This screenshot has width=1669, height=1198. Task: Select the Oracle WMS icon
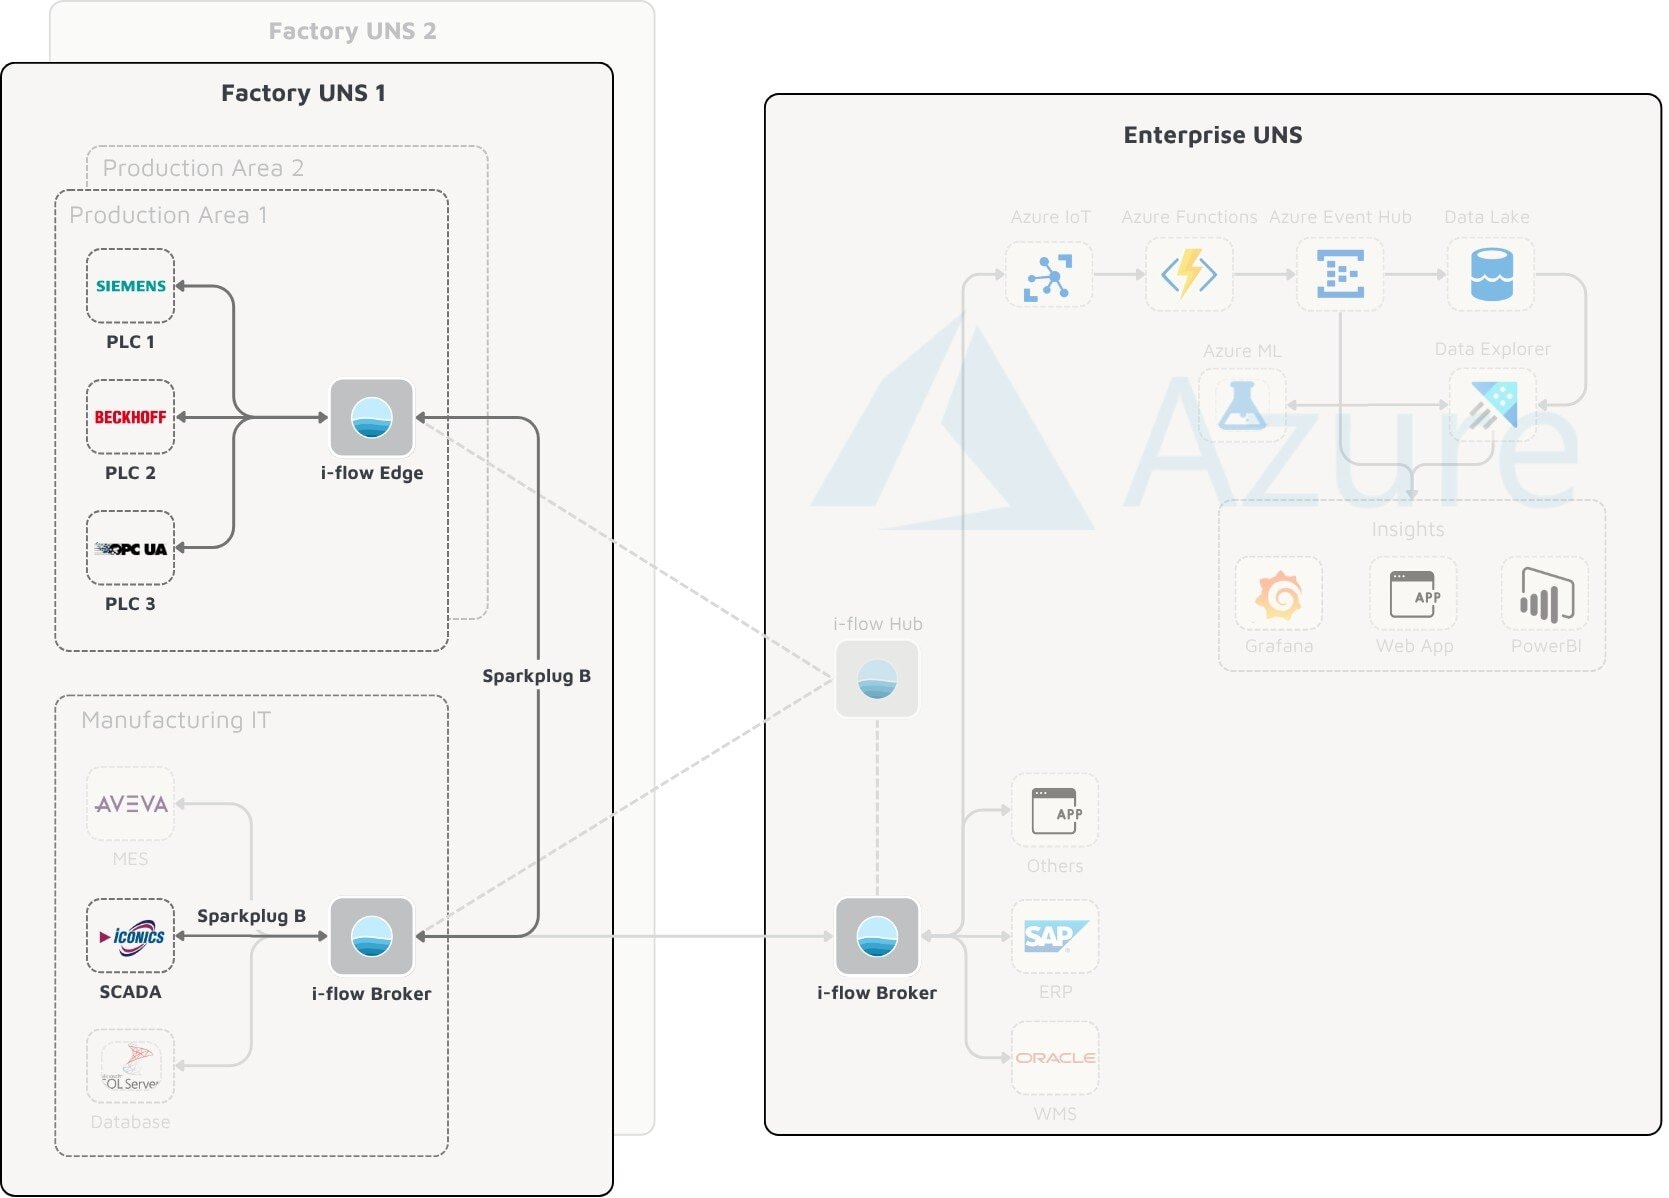coord(1055,1058)
